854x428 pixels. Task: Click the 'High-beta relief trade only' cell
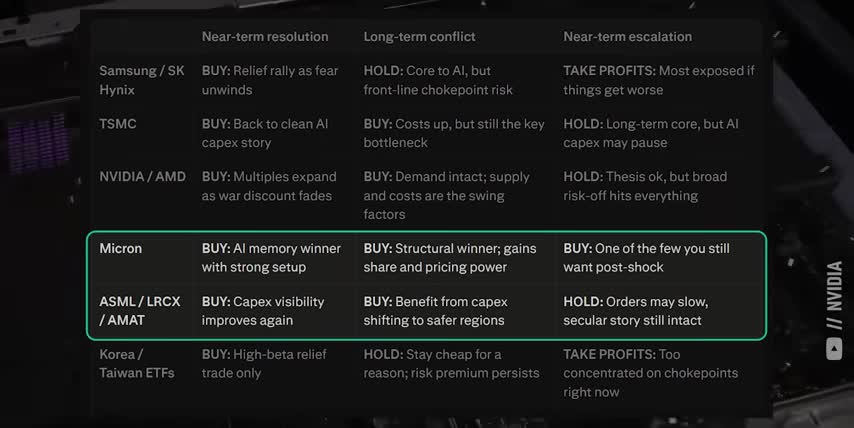(265, 364)
